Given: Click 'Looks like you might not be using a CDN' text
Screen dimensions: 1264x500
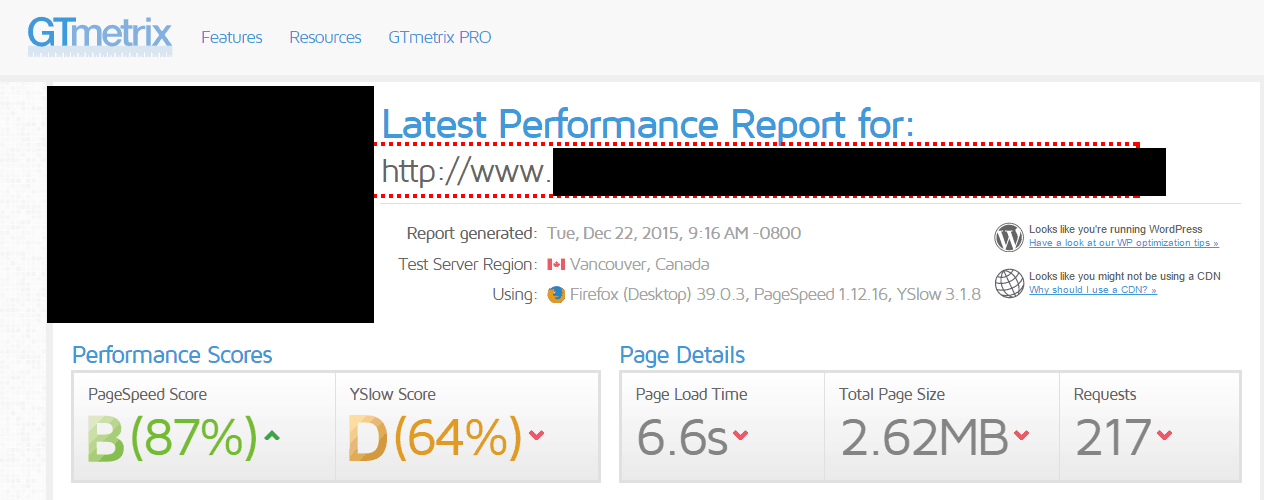Looking at the screenshot, I should tap(1125, 276).
